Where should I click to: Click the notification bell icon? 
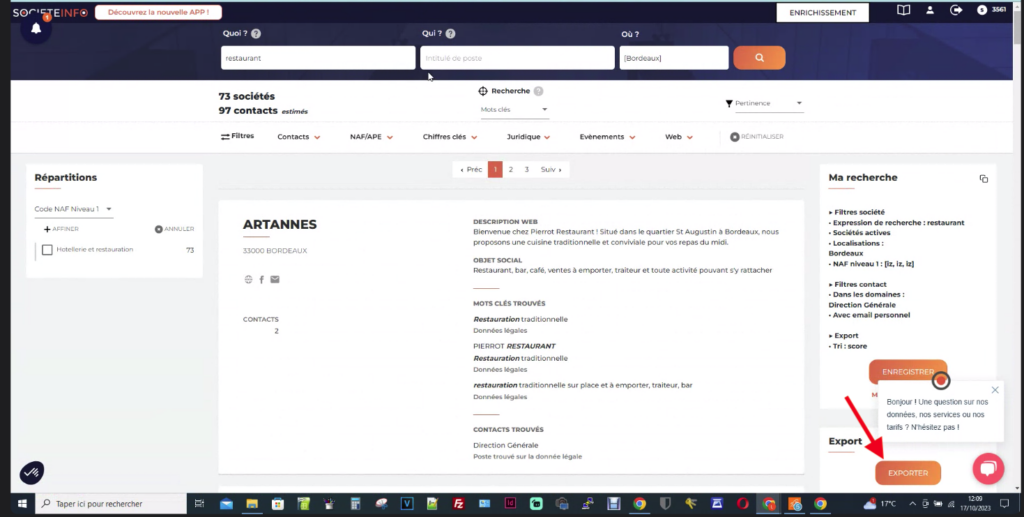36,28
